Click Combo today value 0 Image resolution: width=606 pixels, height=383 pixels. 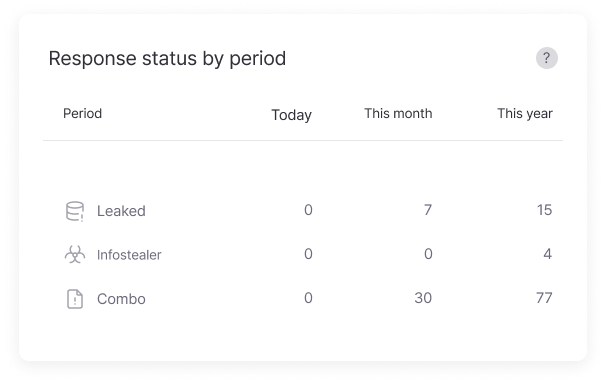(308, 298)
